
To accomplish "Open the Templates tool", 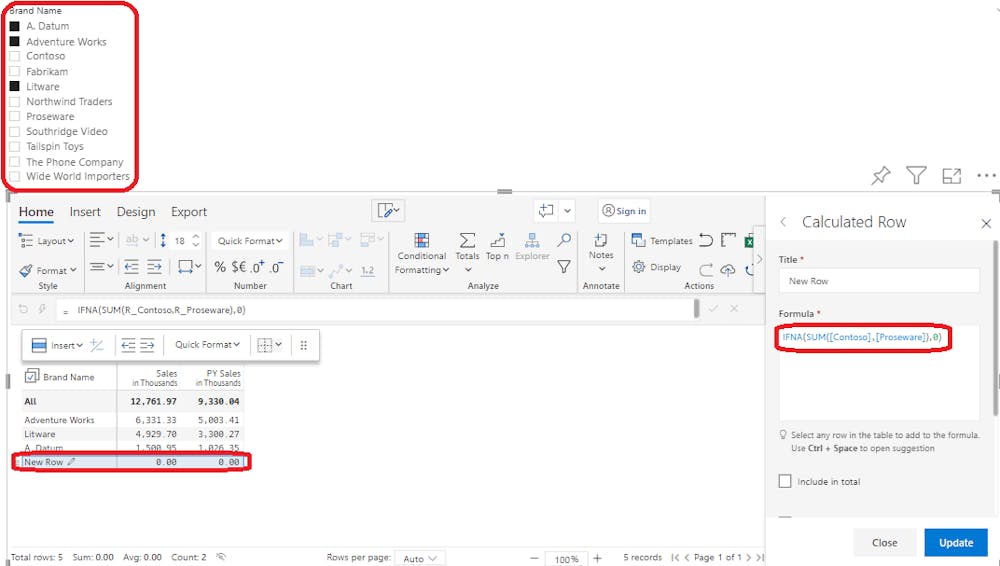I will [662, 241].
